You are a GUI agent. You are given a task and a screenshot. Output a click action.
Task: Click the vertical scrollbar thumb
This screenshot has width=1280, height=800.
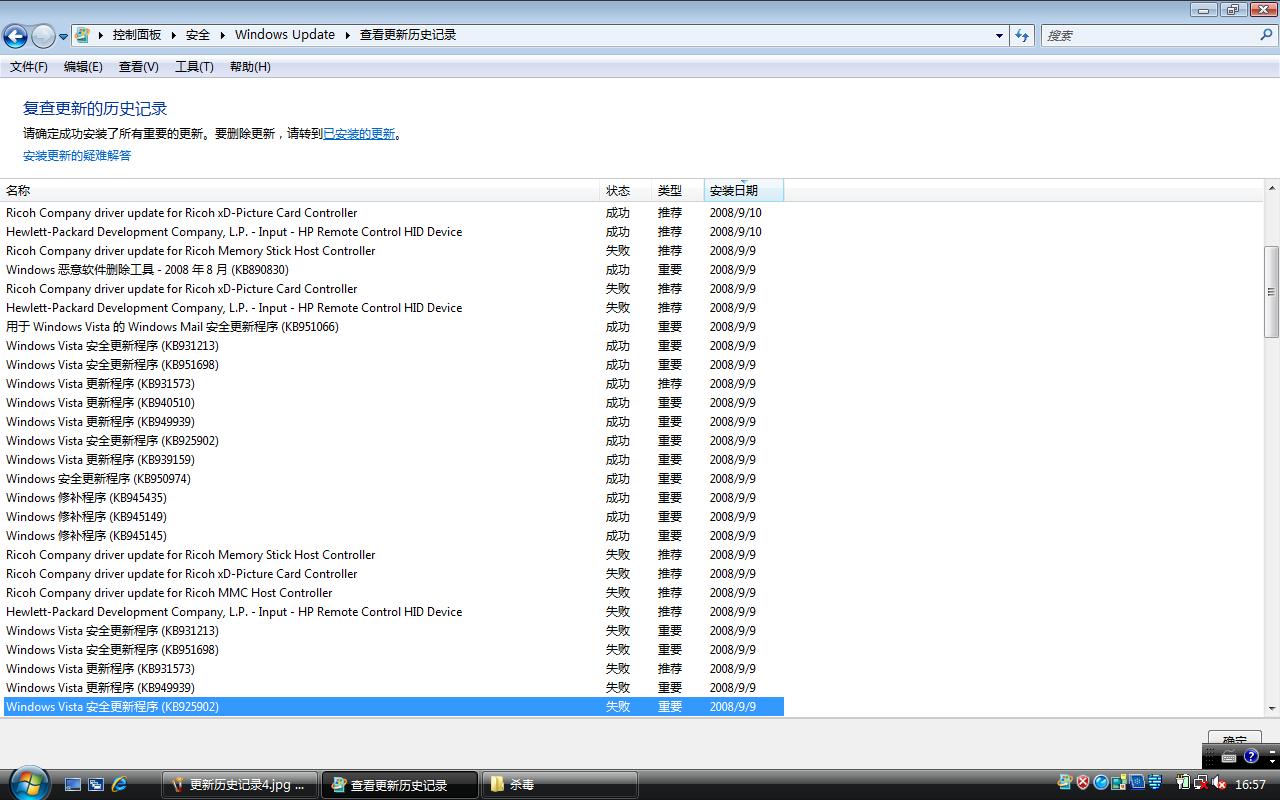pos(1272,291)
